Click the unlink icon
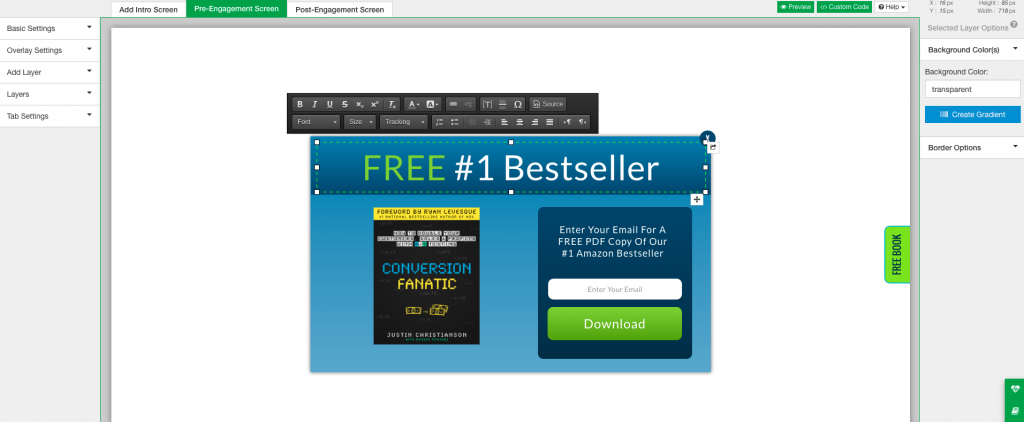This screenshot has height=422, width=1024. click(468, 105)
